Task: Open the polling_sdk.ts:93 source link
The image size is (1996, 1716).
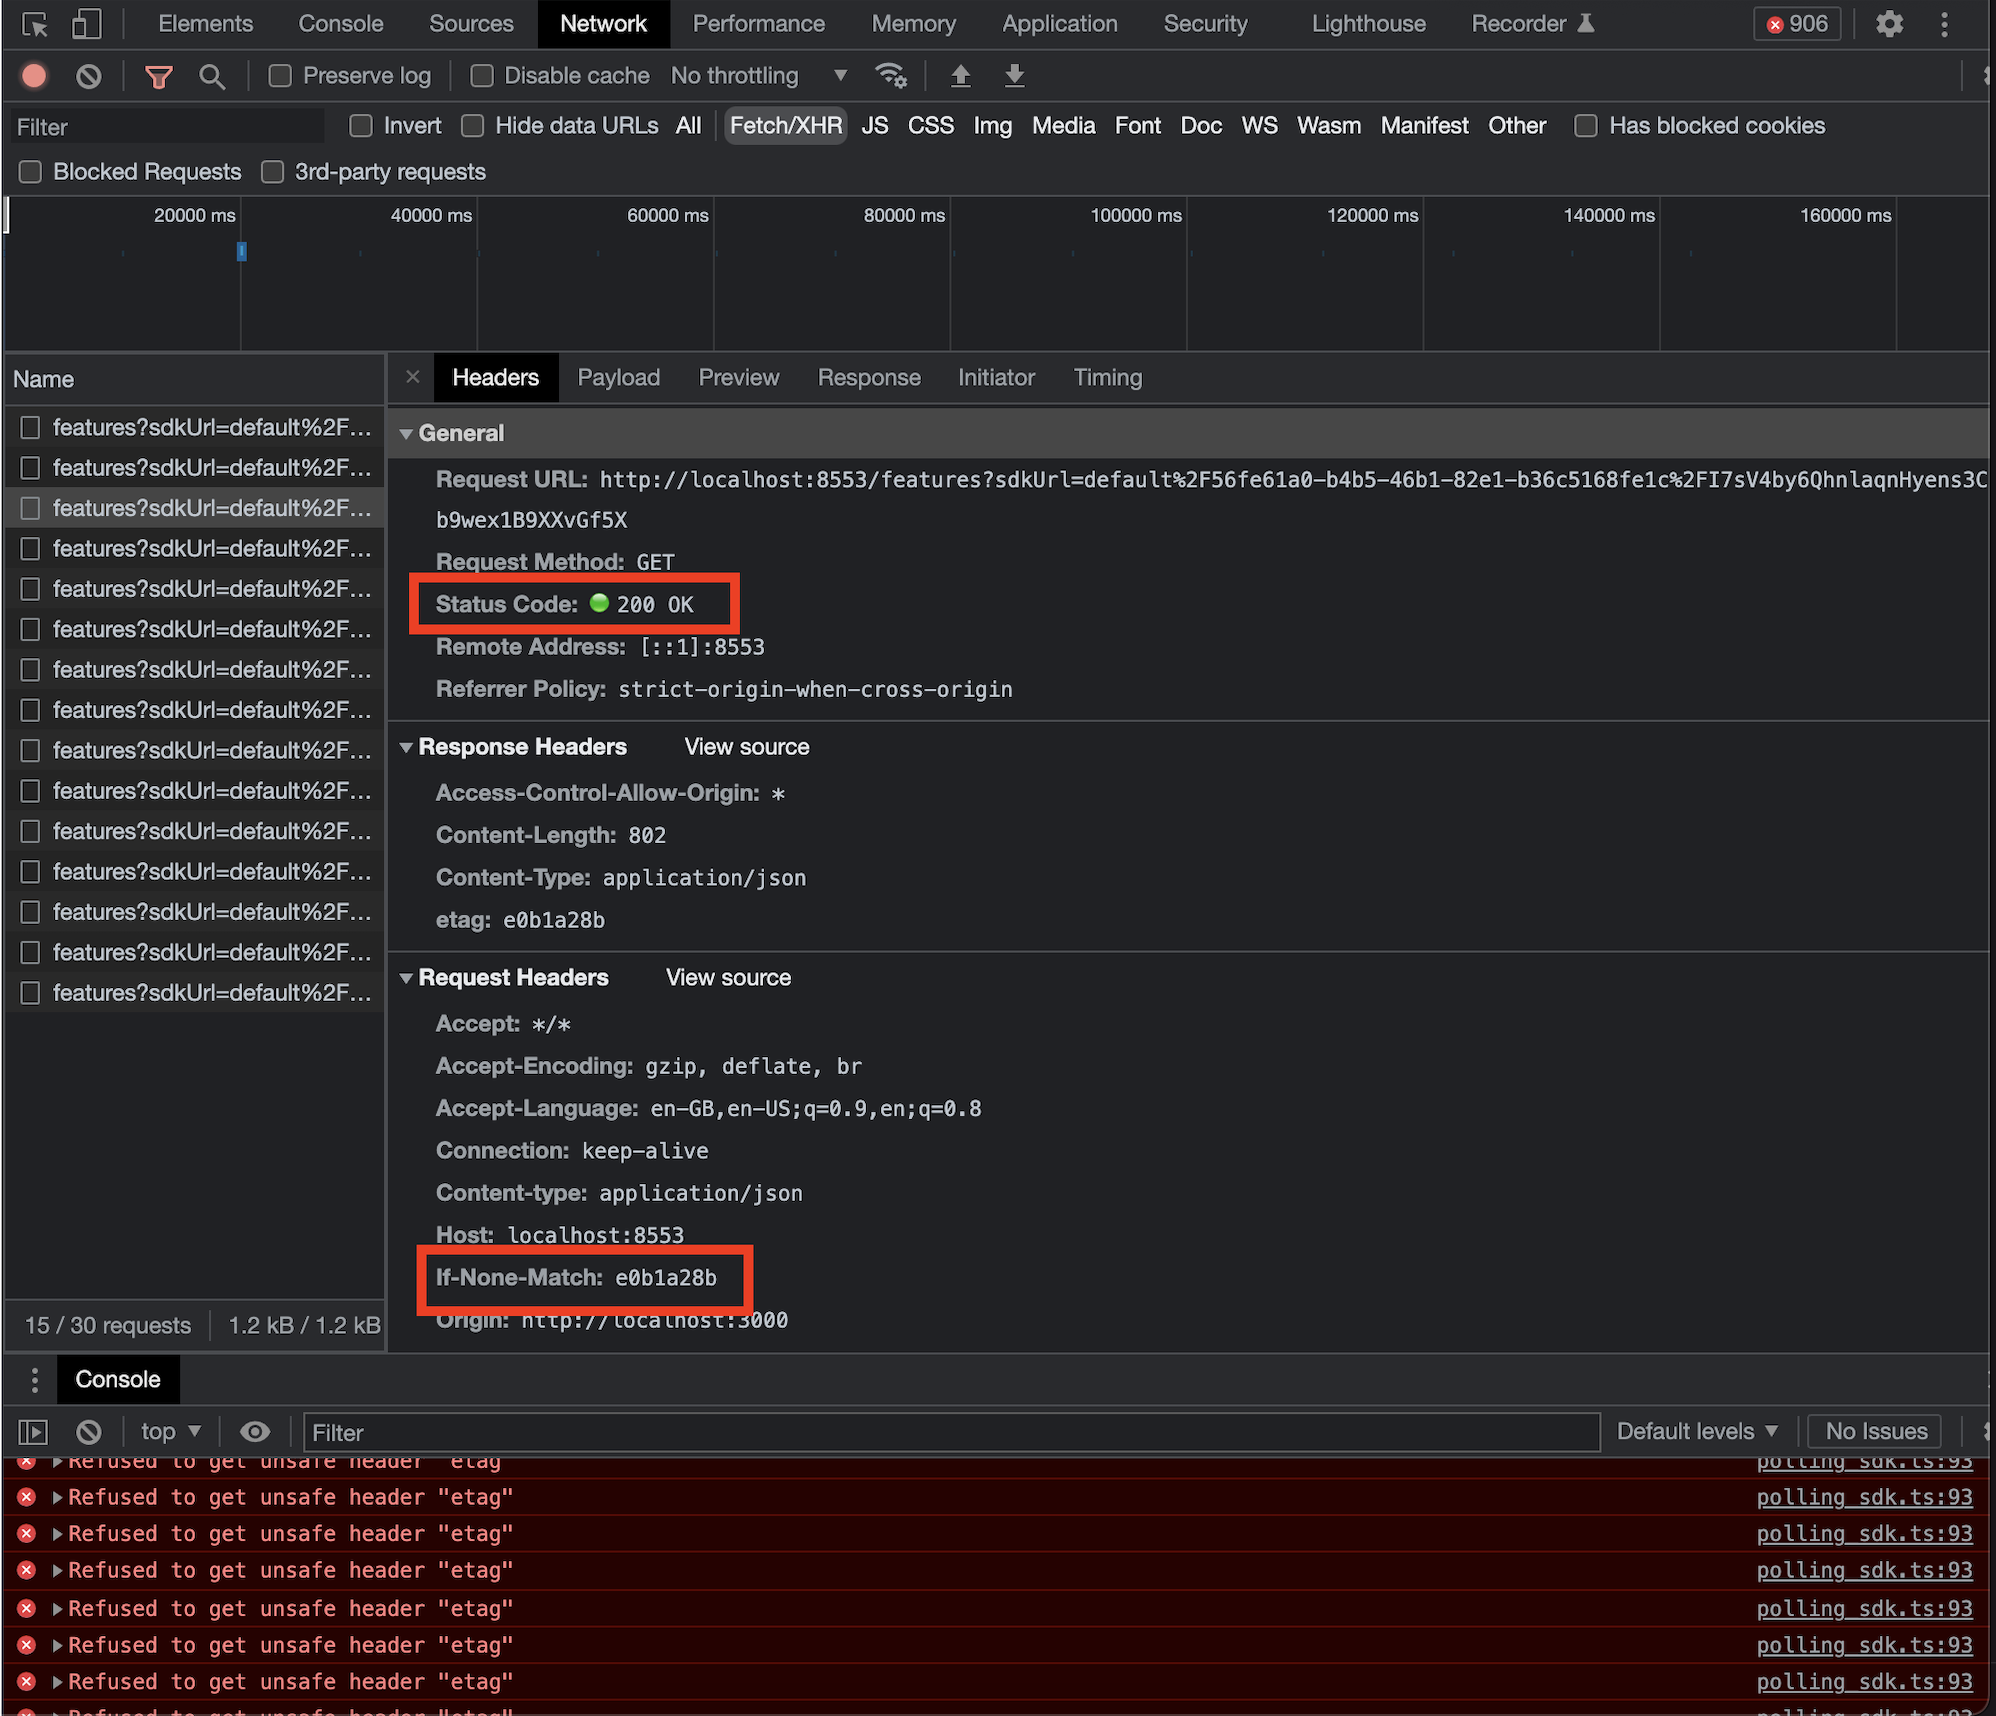Action: (1864, 1497)
